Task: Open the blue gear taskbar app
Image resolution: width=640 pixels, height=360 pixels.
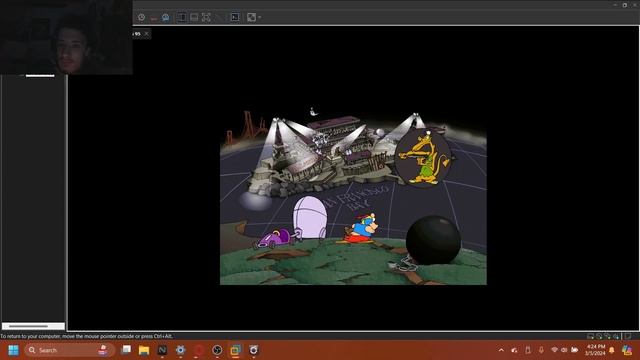Action: [x=180, y=350]
